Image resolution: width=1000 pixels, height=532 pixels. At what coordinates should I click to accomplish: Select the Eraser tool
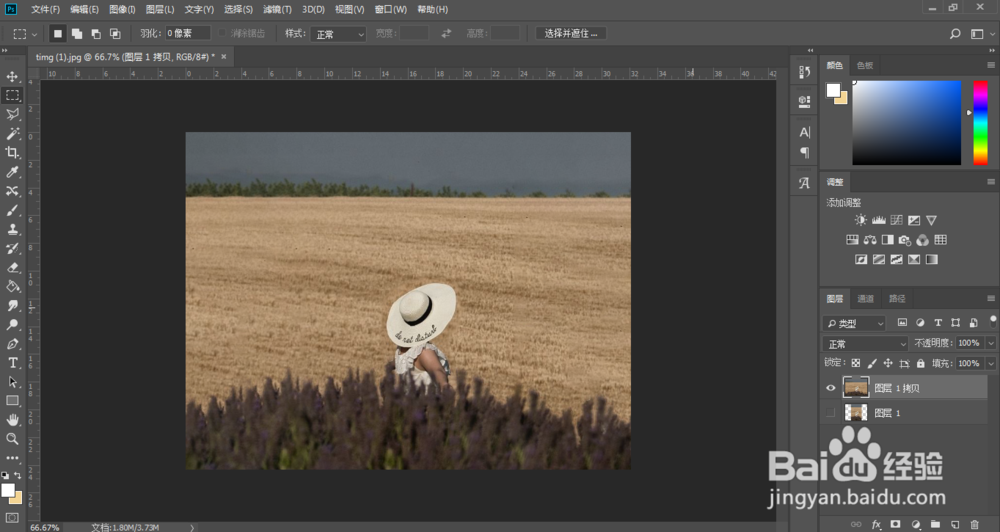point(12,267)
